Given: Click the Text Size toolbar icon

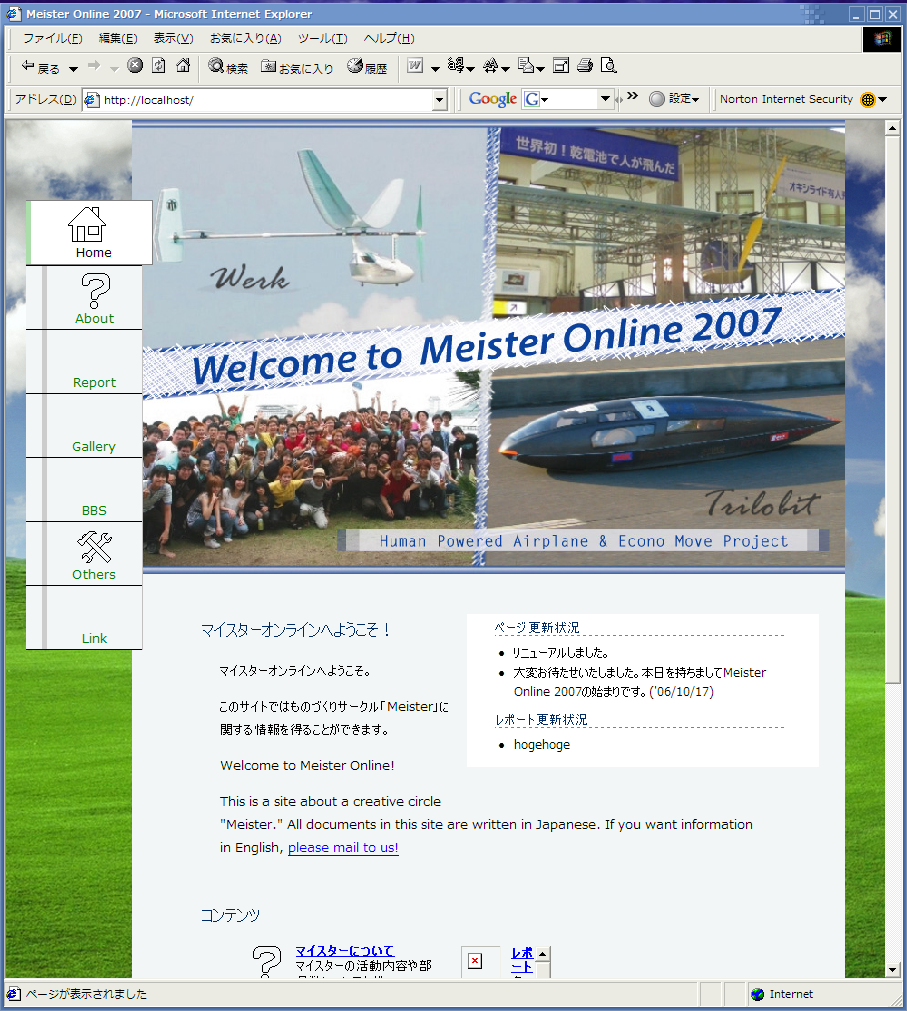Looking at the screenshot, I should [x=491, y=65].
